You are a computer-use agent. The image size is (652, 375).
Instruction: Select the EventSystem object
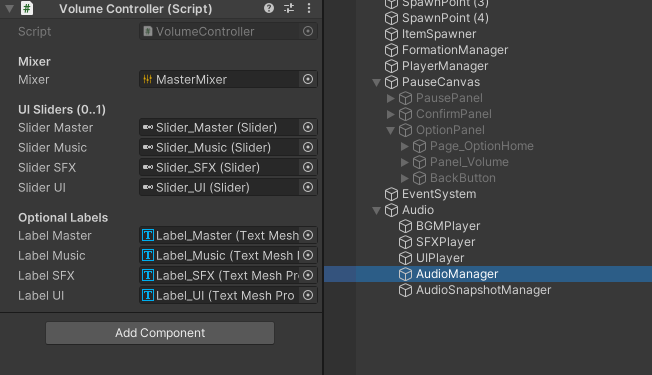click(x=439, y=194)
